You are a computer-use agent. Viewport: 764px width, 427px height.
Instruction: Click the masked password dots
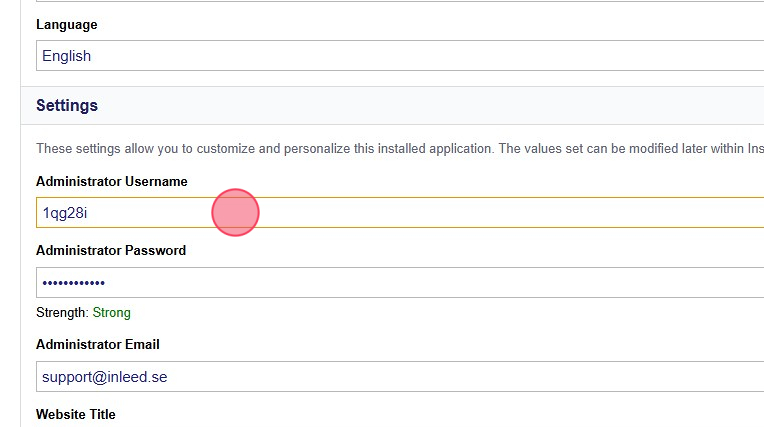[73, 283]
